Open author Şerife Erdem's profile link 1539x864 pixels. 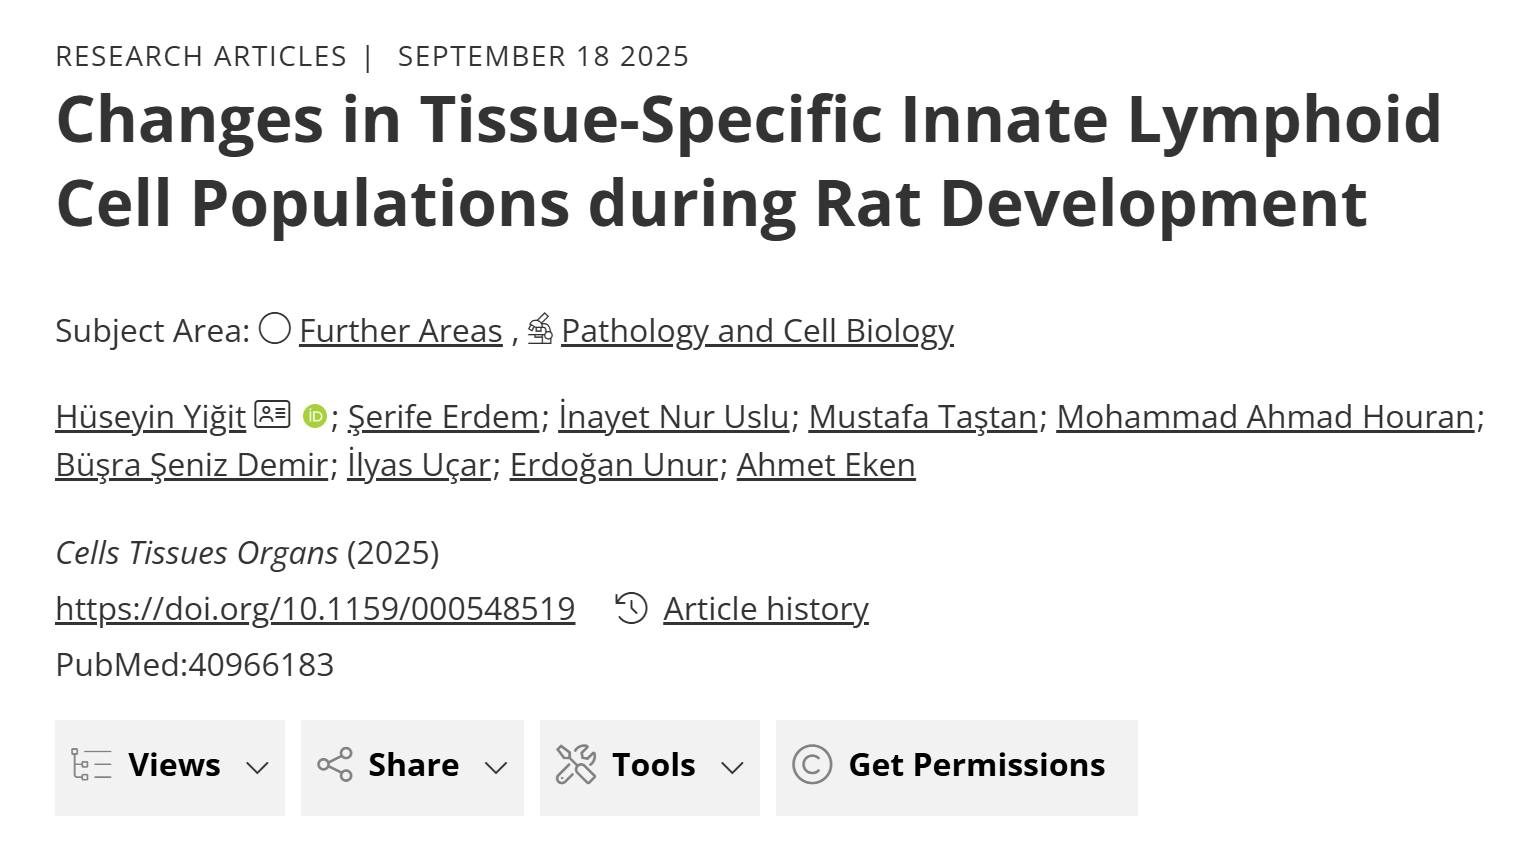[x=443, y=417]
